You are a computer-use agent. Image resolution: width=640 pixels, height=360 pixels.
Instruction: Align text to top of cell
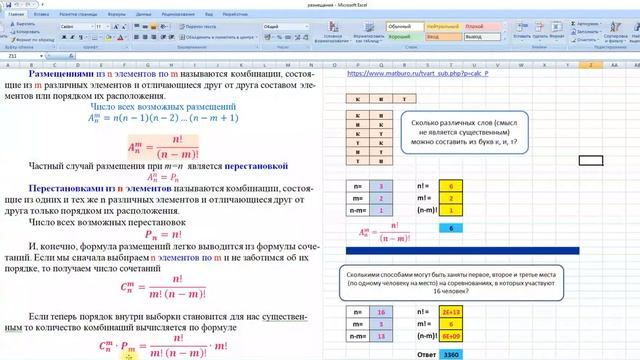(136, 27)
